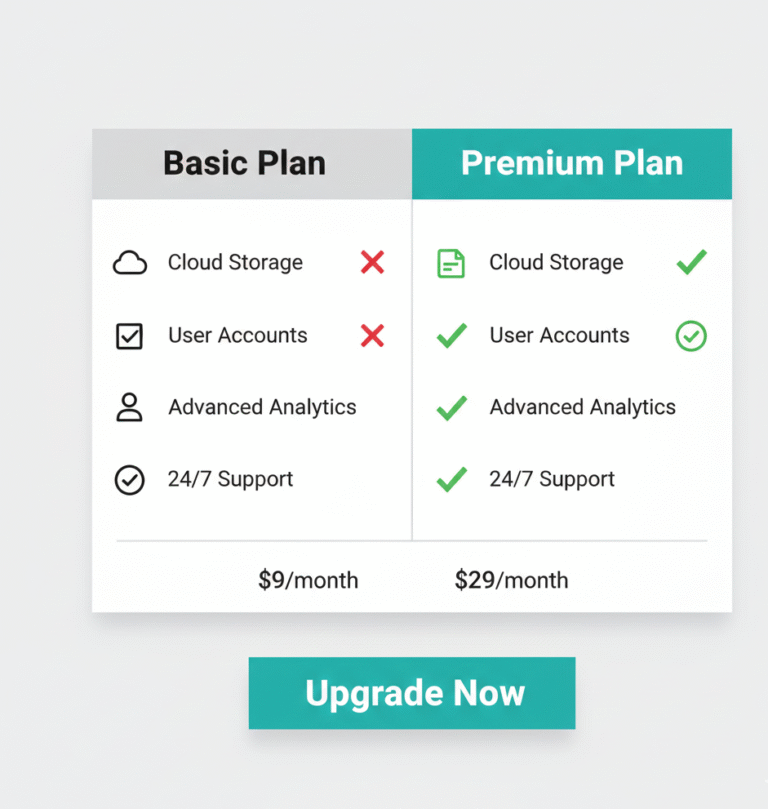Click the person icon beside Advanced Analytics

[x=130, y=407]
